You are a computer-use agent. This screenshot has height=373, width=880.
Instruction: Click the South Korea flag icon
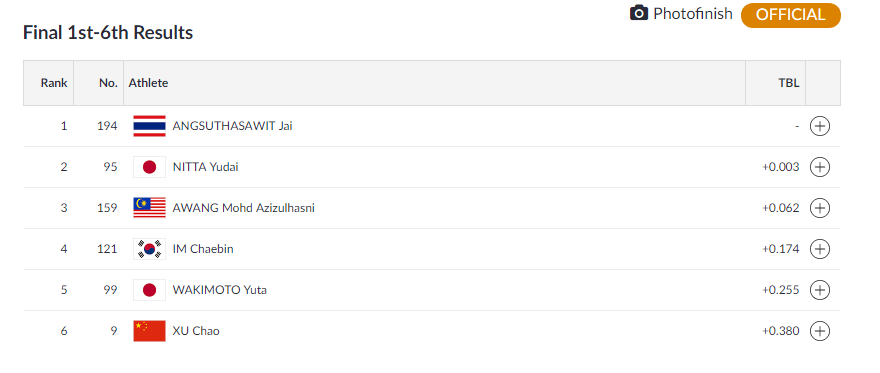click(149, 249)
